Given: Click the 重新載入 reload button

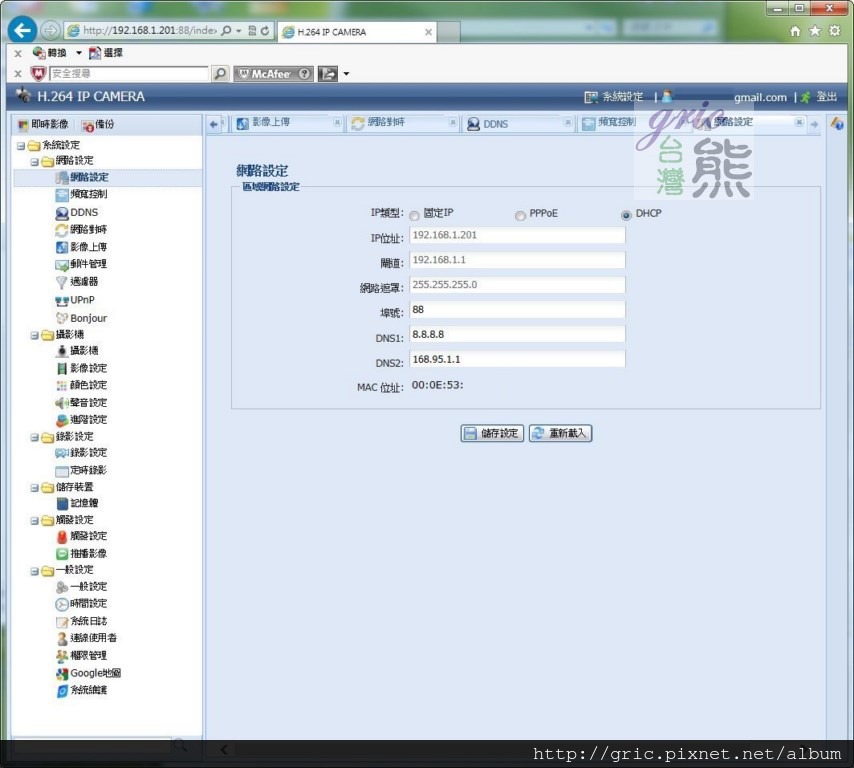Looking at the screenshot, I should [560, 434].
